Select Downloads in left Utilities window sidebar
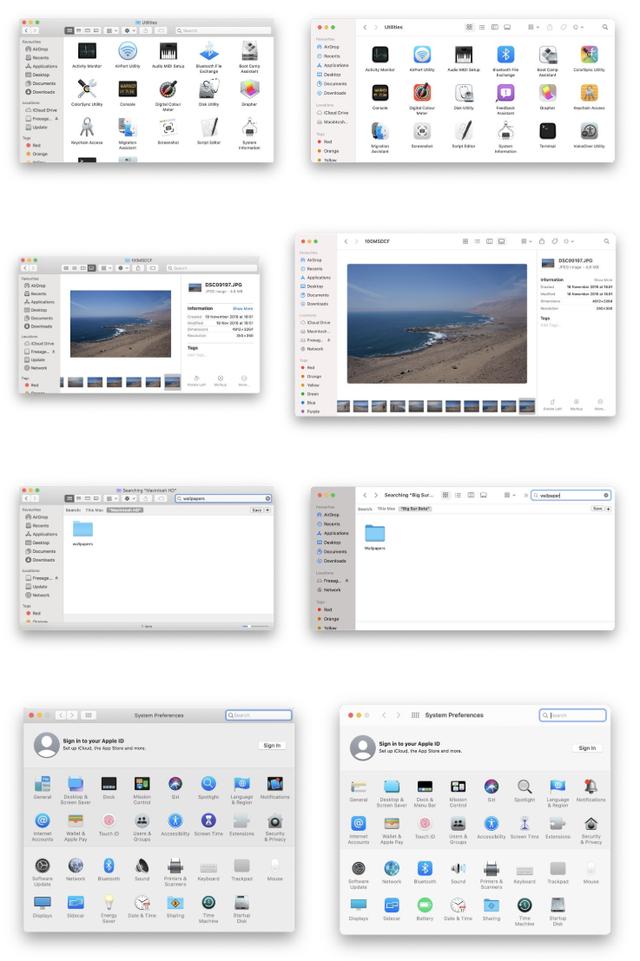Viewport: 640px width, 961px height. point(43,92)
